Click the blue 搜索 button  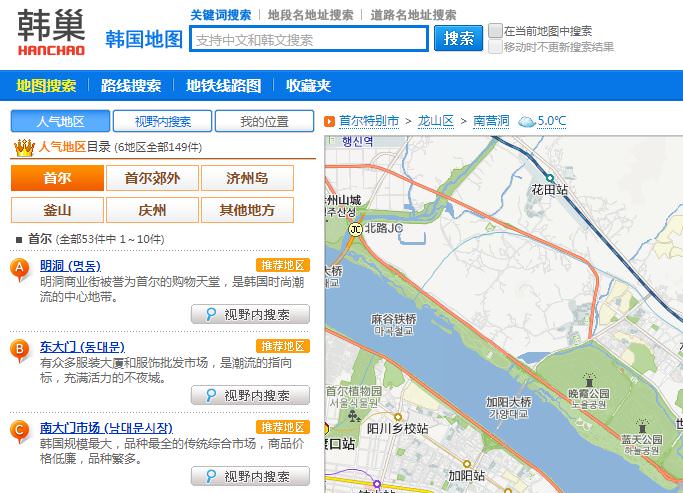click(458, 38)
